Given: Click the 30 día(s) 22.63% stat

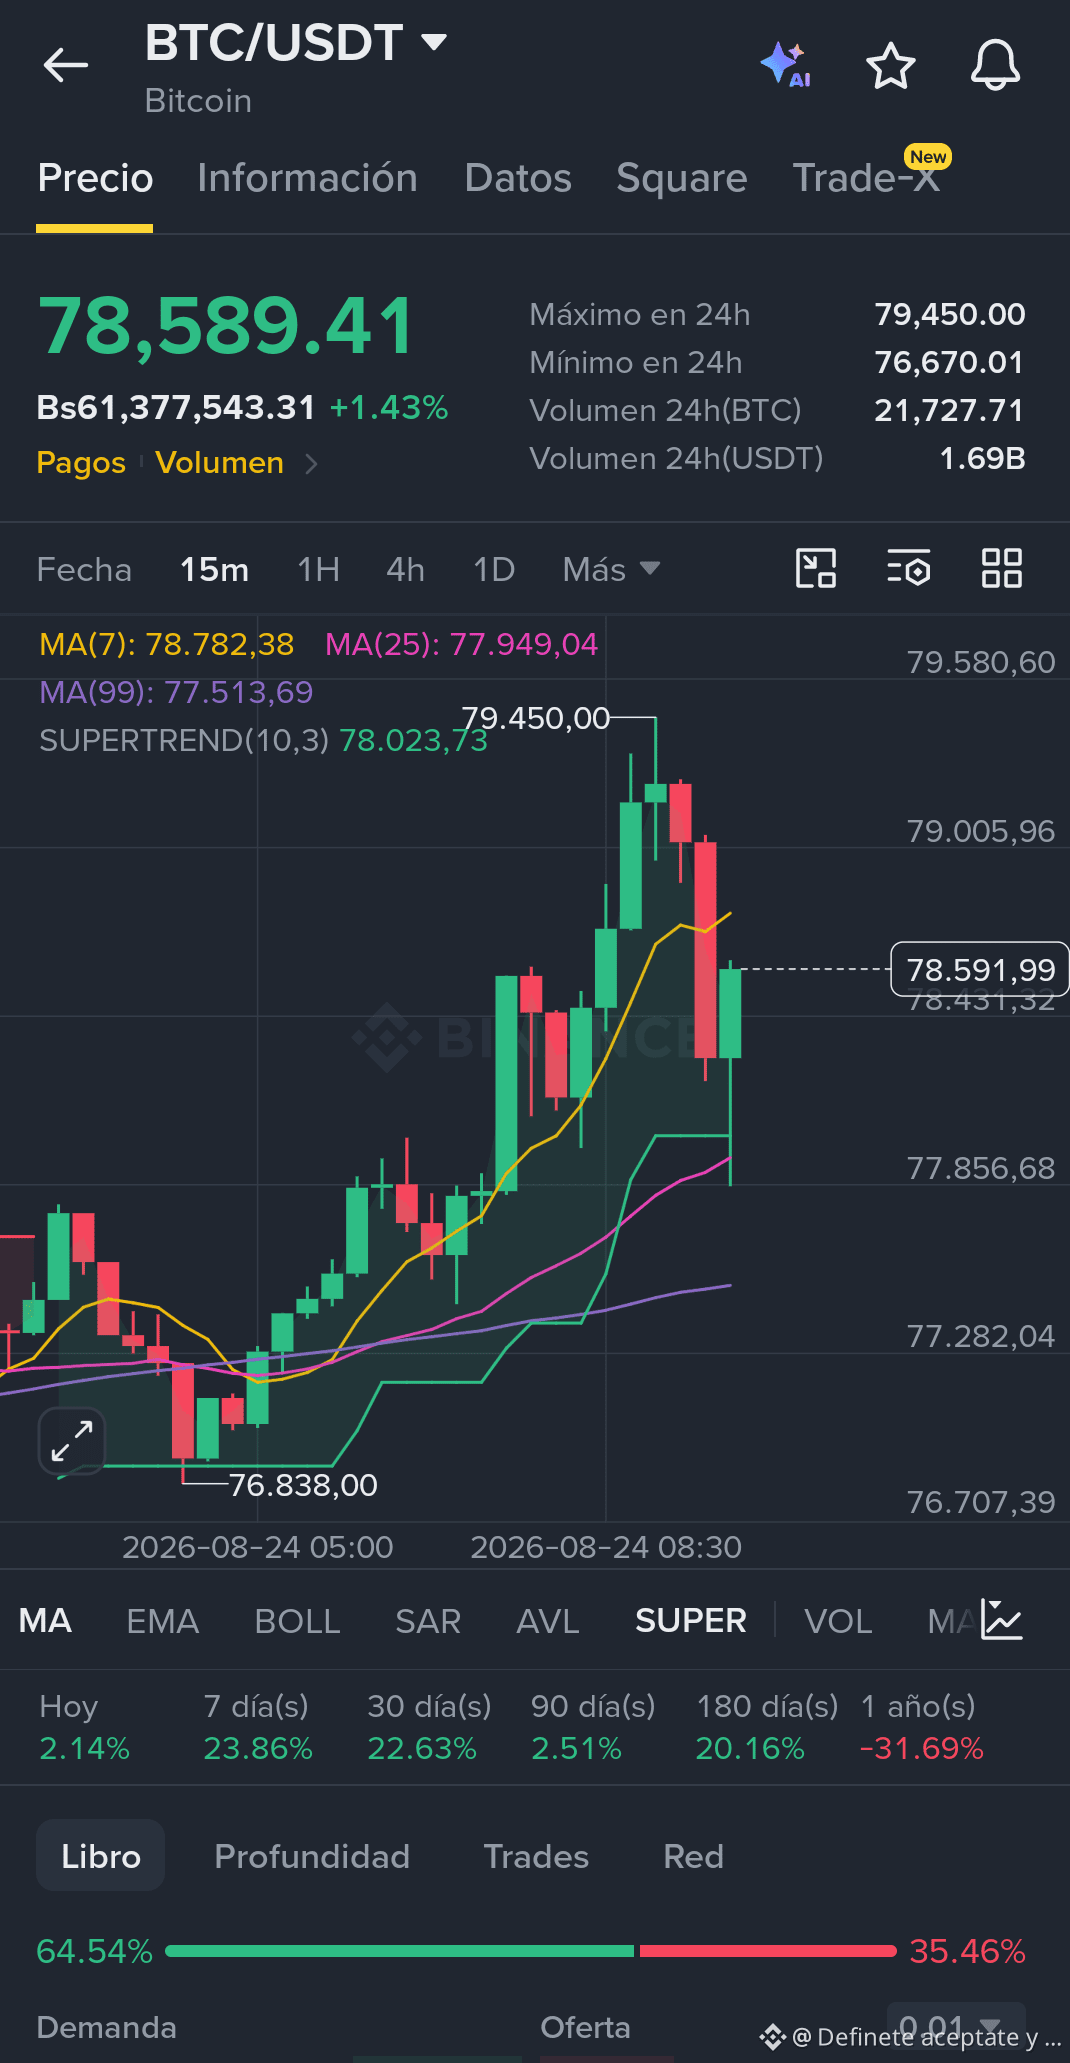Looking at the screenshot, I should click(429, 1727).
